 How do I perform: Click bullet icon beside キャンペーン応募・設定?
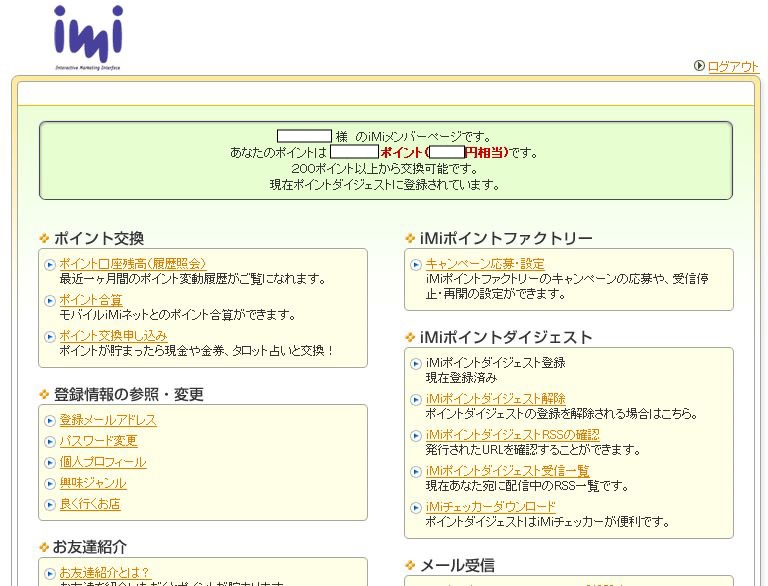click(x=415, y=265)
